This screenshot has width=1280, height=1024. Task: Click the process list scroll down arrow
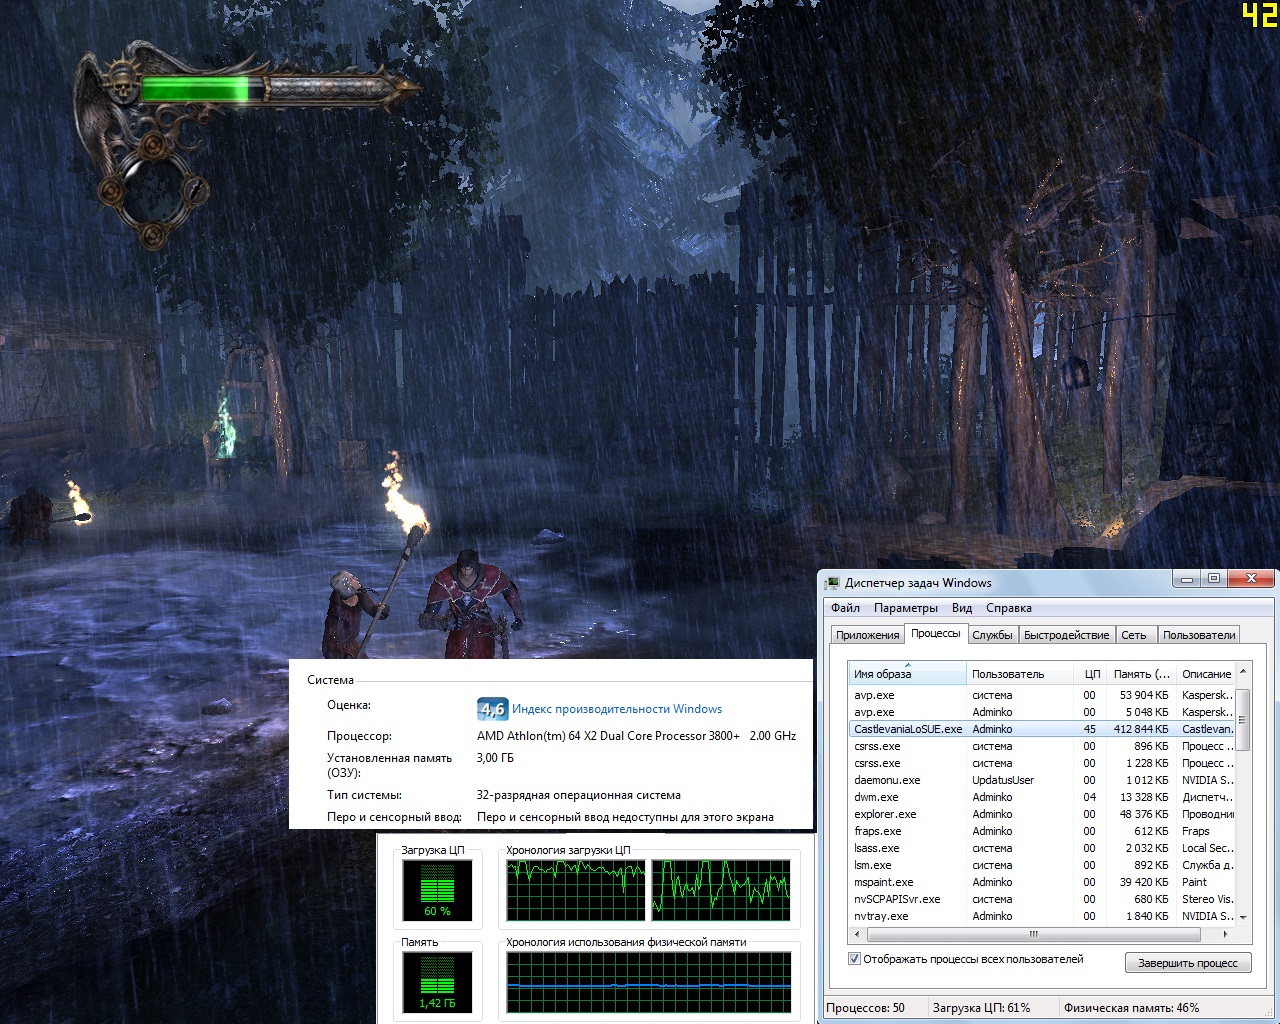[1243, 917]
